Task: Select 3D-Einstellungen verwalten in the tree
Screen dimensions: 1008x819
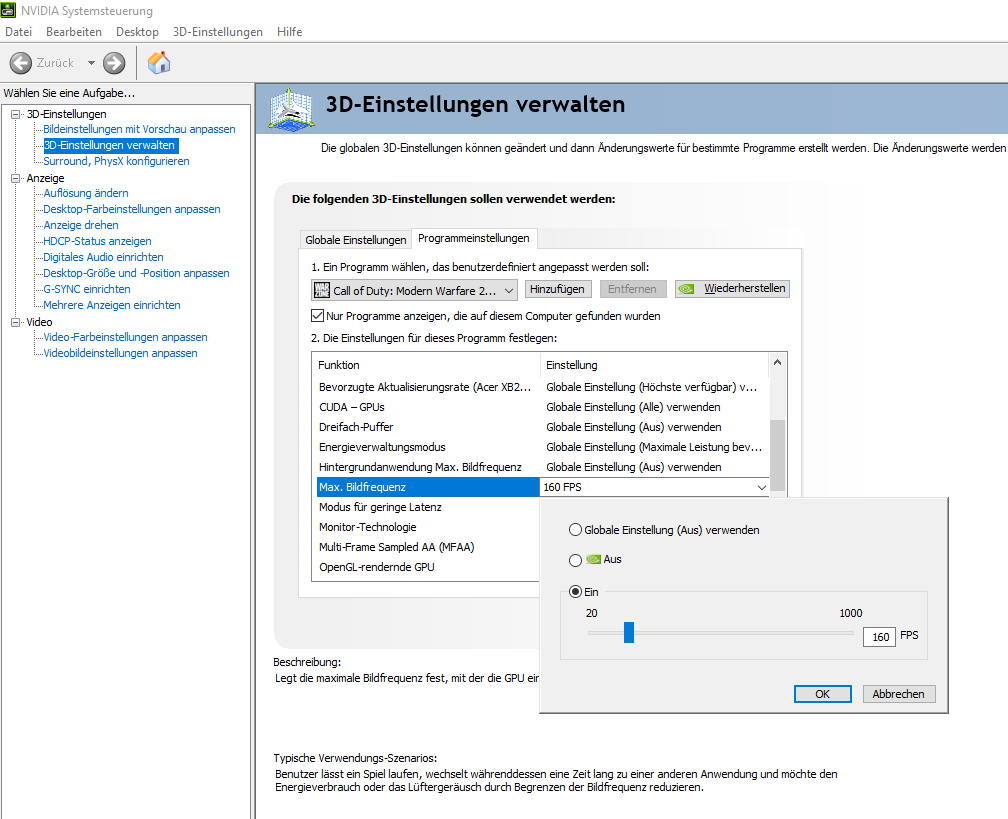Action: pyautogui.click(x=109, y=145)
